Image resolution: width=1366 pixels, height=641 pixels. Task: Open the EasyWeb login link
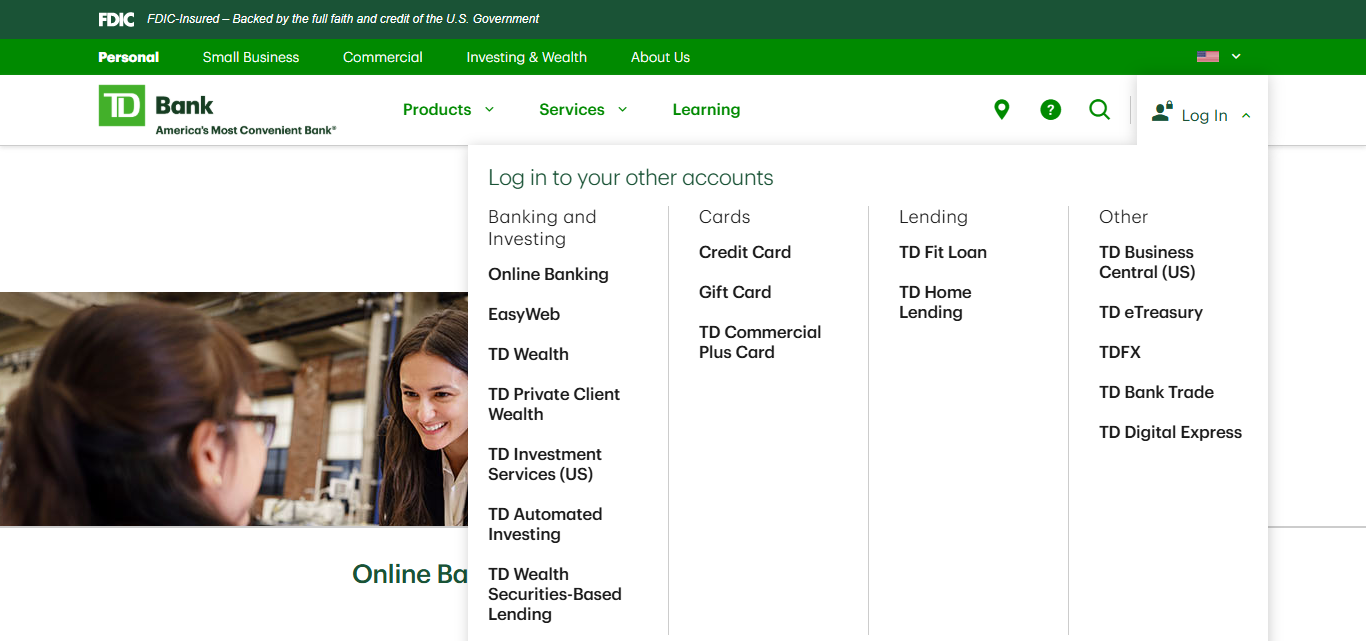(524, 314)
